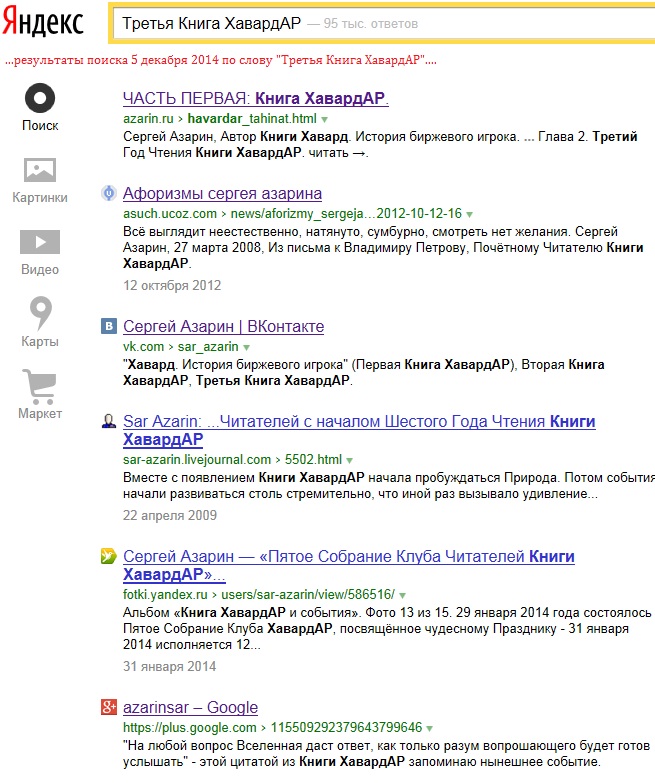
Task: Open the Картинки search tab label
Action: pyautogui.click(x=40, y=197)
